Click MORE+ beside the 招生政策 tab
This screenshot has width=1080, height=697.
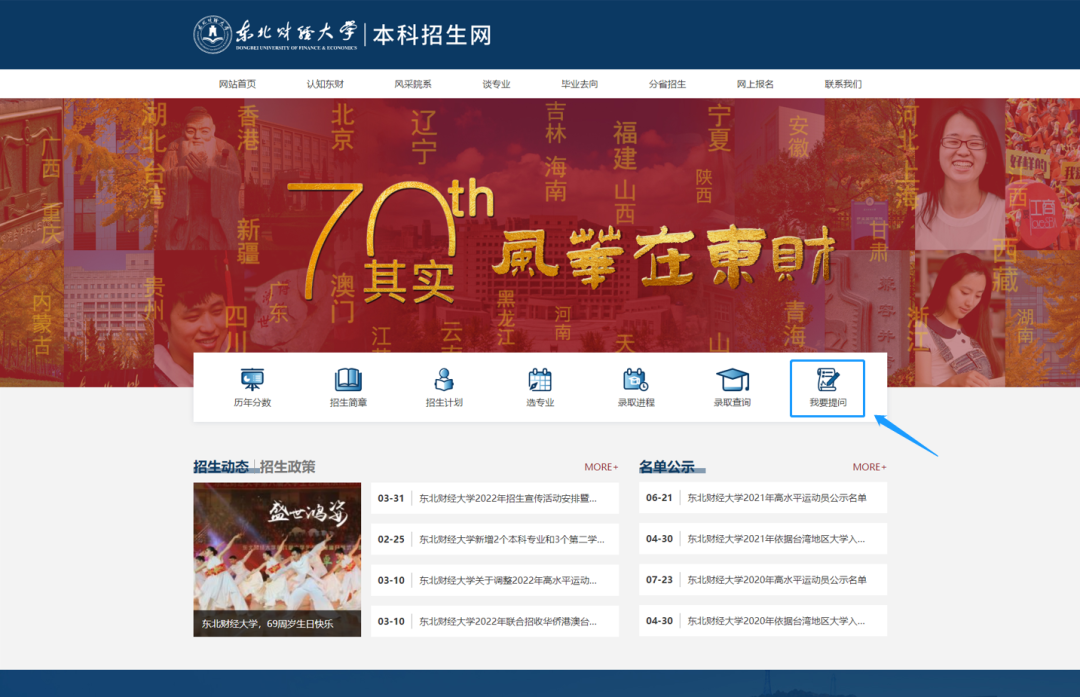click(x=601, y=467)
